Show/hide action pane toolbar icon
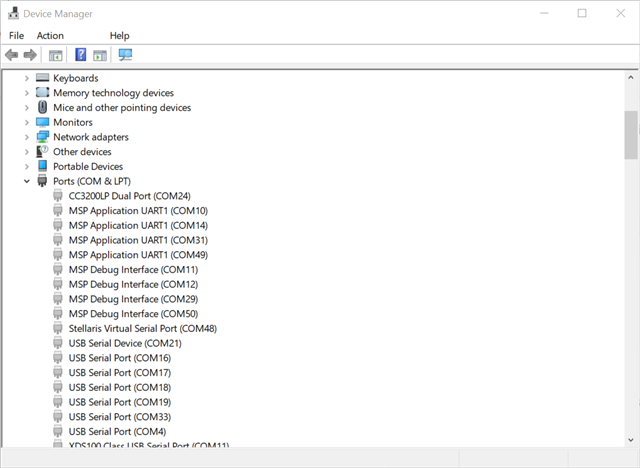The image size is (640, 468). pyautogui.click(x=100, y=55)
